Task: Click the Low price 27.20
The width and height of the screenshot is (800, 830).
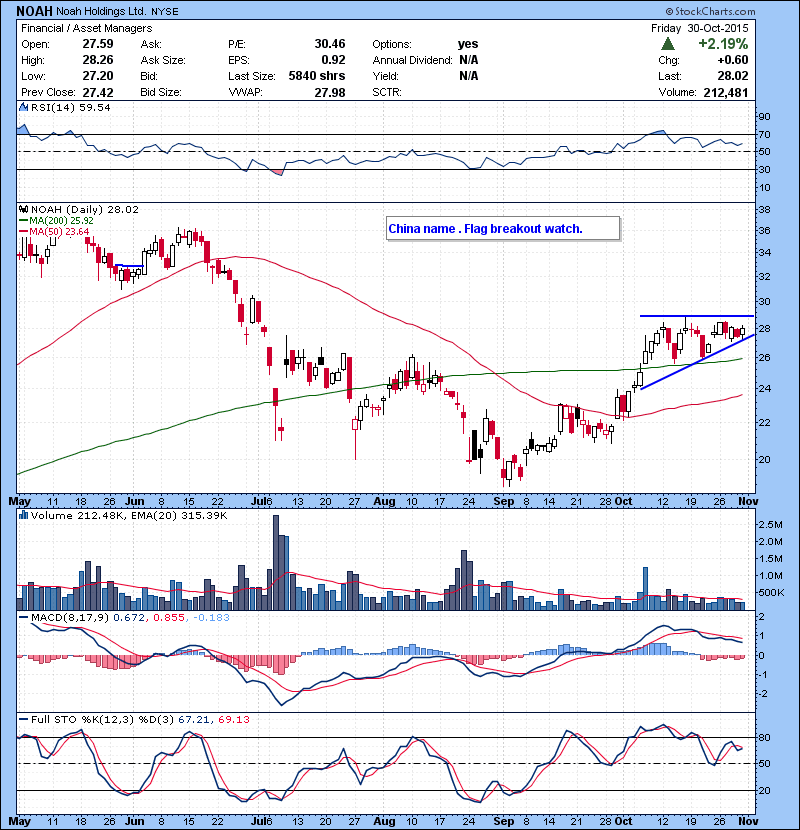Action: (x=97, y=76)
